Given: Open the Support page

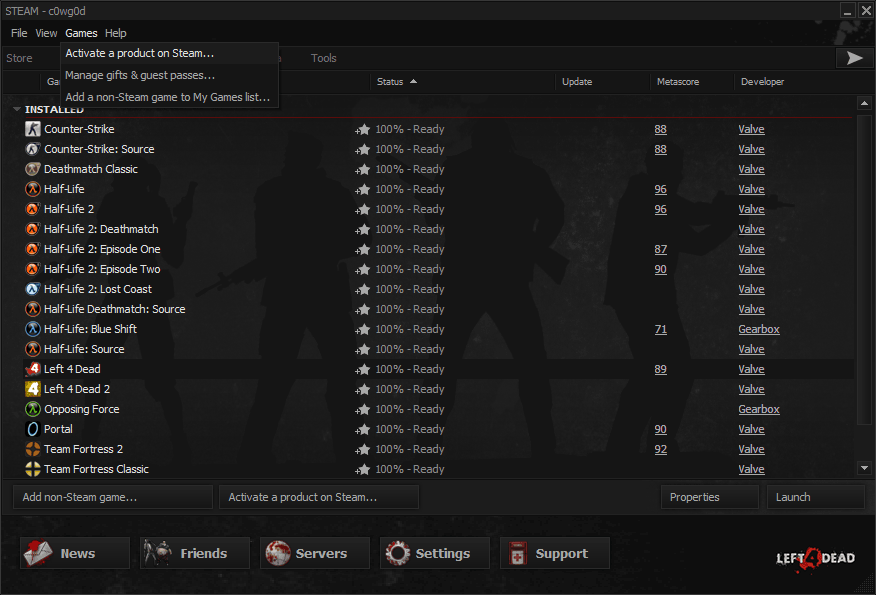Looking at the screenshot, I should [x=555, y=553].
